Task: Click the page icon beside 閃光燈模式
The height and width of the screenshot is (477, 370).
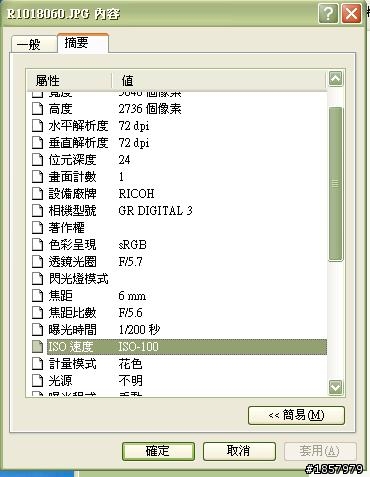Action: tap(37, 279)
